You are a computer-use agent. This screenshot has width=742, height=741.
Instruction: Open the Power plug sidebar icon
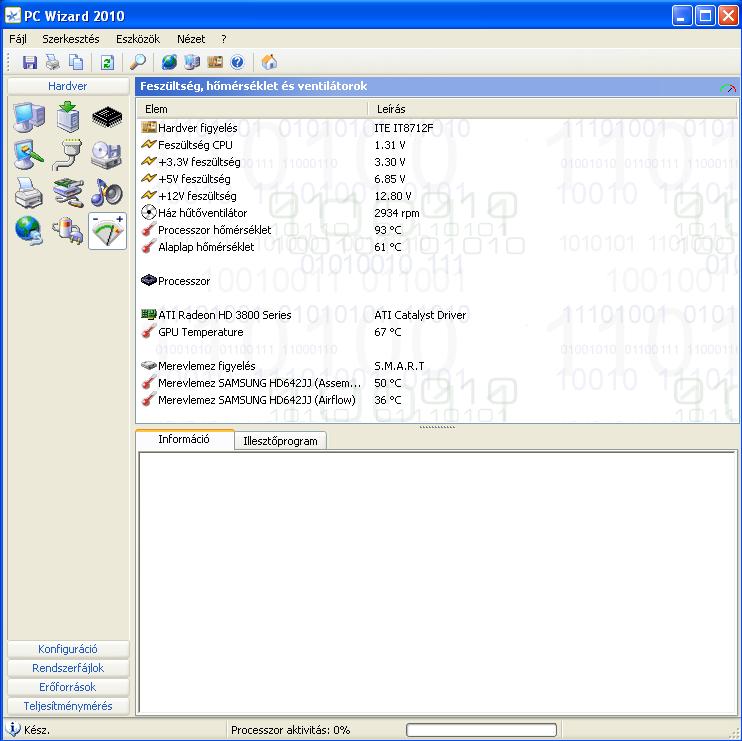click(x=68, y=231)
